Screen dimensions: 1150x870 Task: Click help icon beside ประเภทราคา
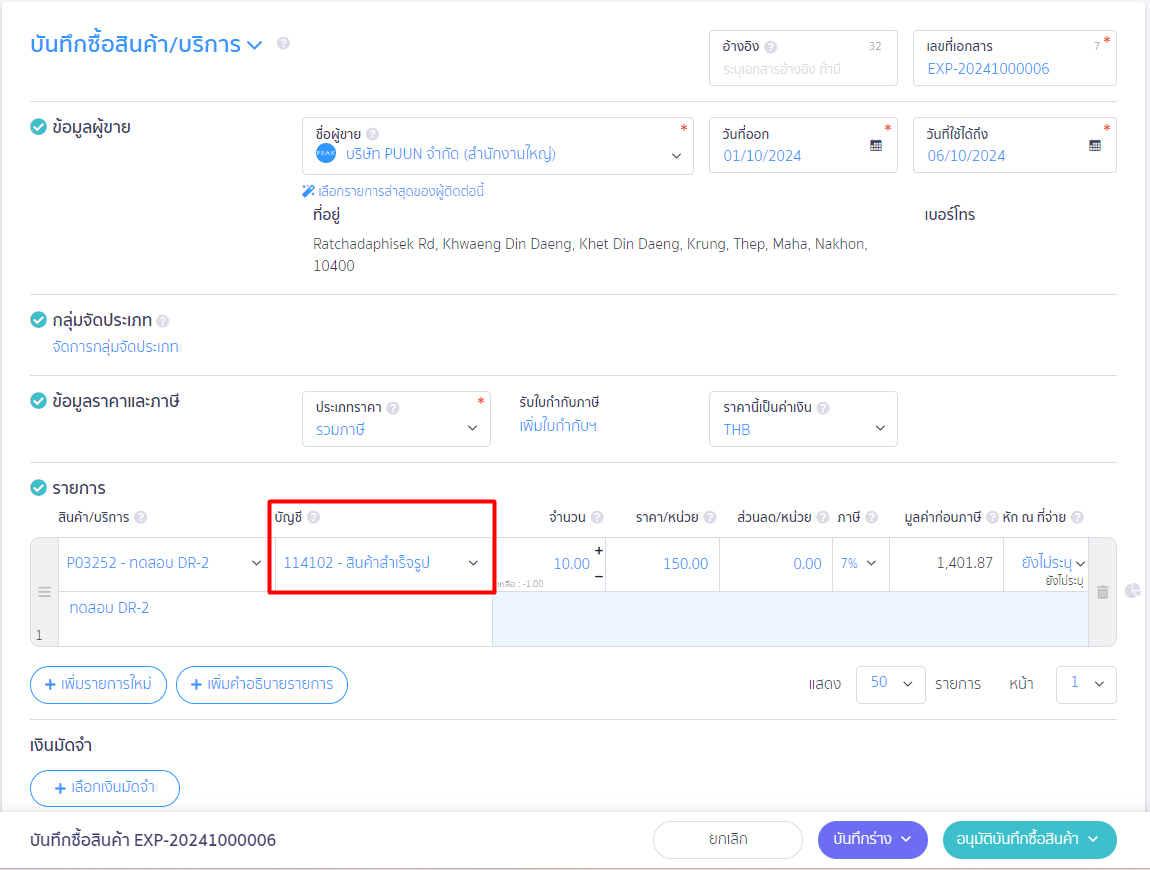pos(393,408)
